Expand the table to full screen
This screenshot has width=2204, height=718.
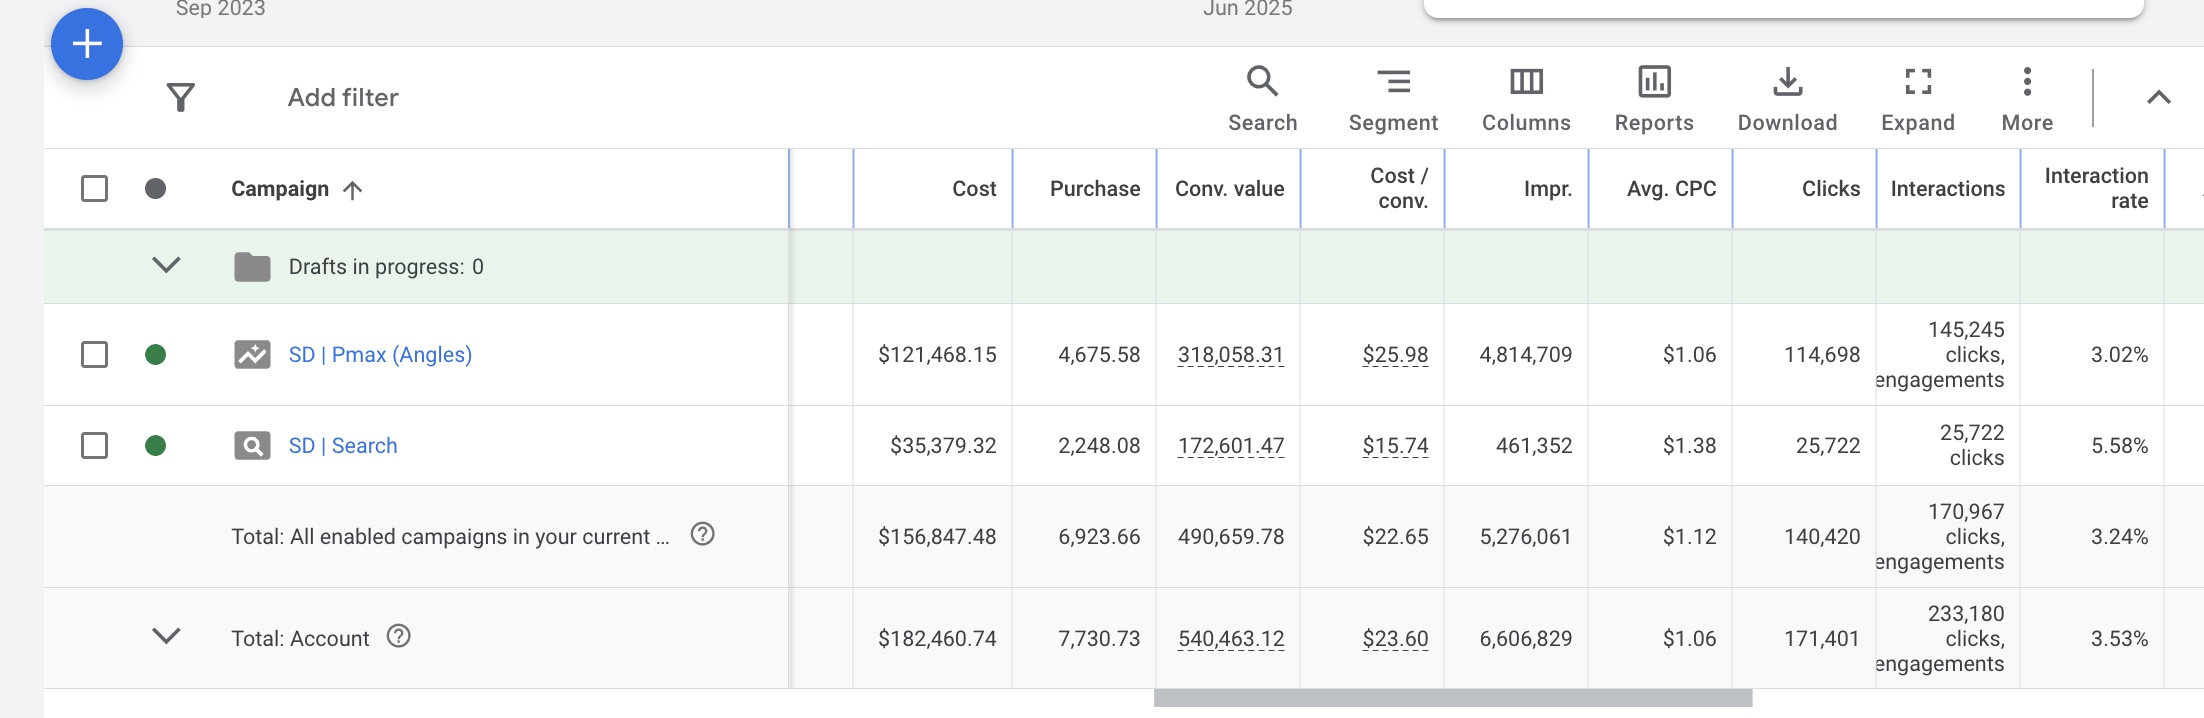[x=1917, y=98]
